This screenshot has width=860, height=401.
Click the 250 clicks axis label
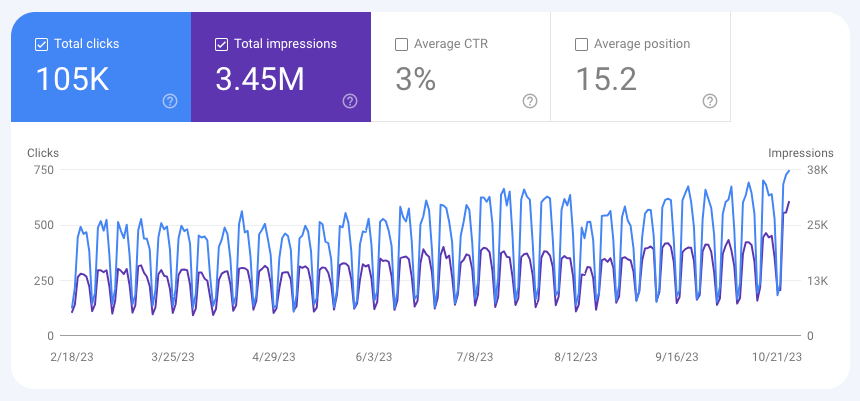44,281
